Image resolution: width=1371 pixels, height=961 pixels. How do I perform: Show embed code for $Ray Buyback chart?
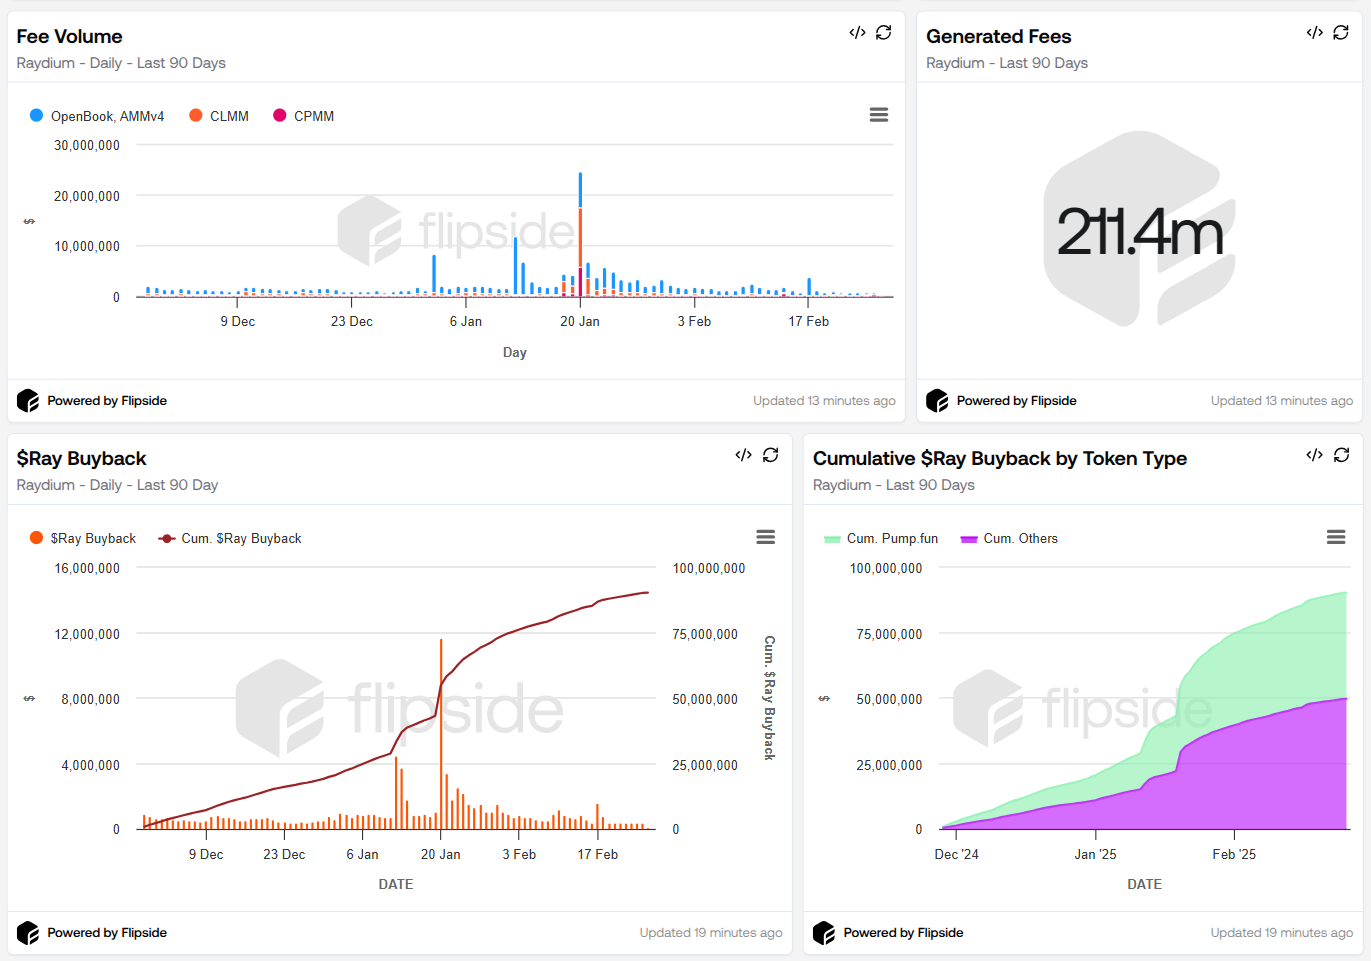(x=743, y=455)
